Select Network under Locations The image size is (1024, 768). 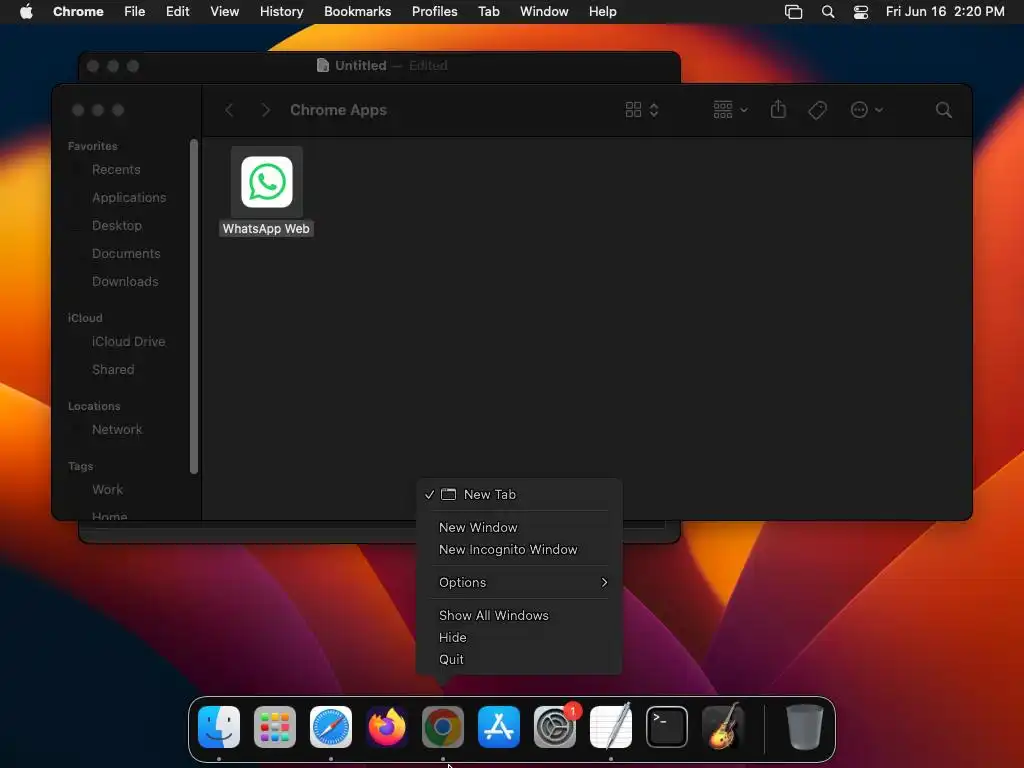(117, 430)
